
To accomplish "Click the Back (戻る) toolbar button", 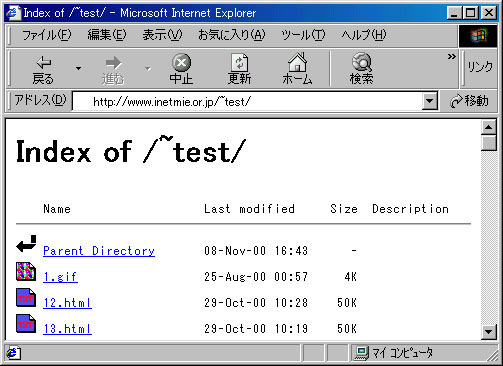I will pos(43,69).
